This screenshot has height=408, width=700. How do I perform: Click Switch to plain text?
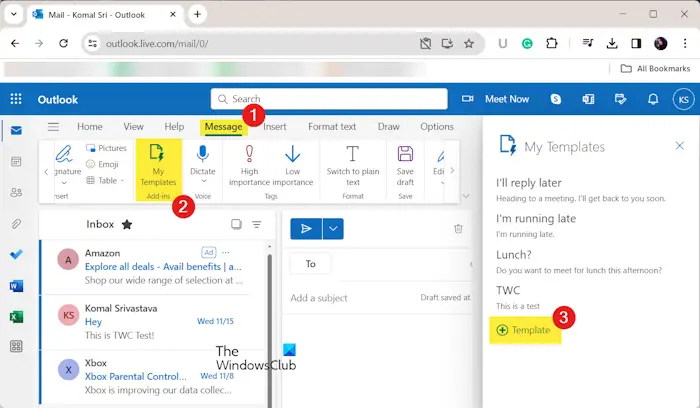point(353,165)
